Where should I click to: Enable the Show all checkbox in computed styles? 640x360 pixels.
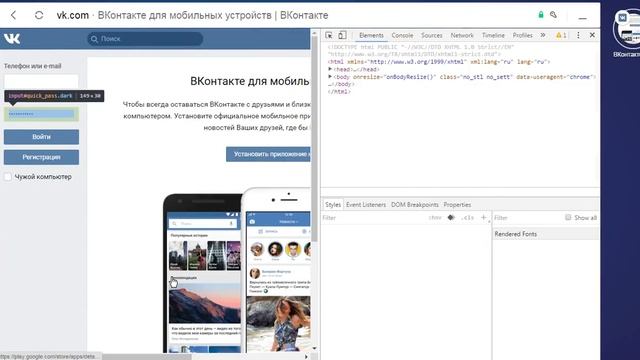568,217
